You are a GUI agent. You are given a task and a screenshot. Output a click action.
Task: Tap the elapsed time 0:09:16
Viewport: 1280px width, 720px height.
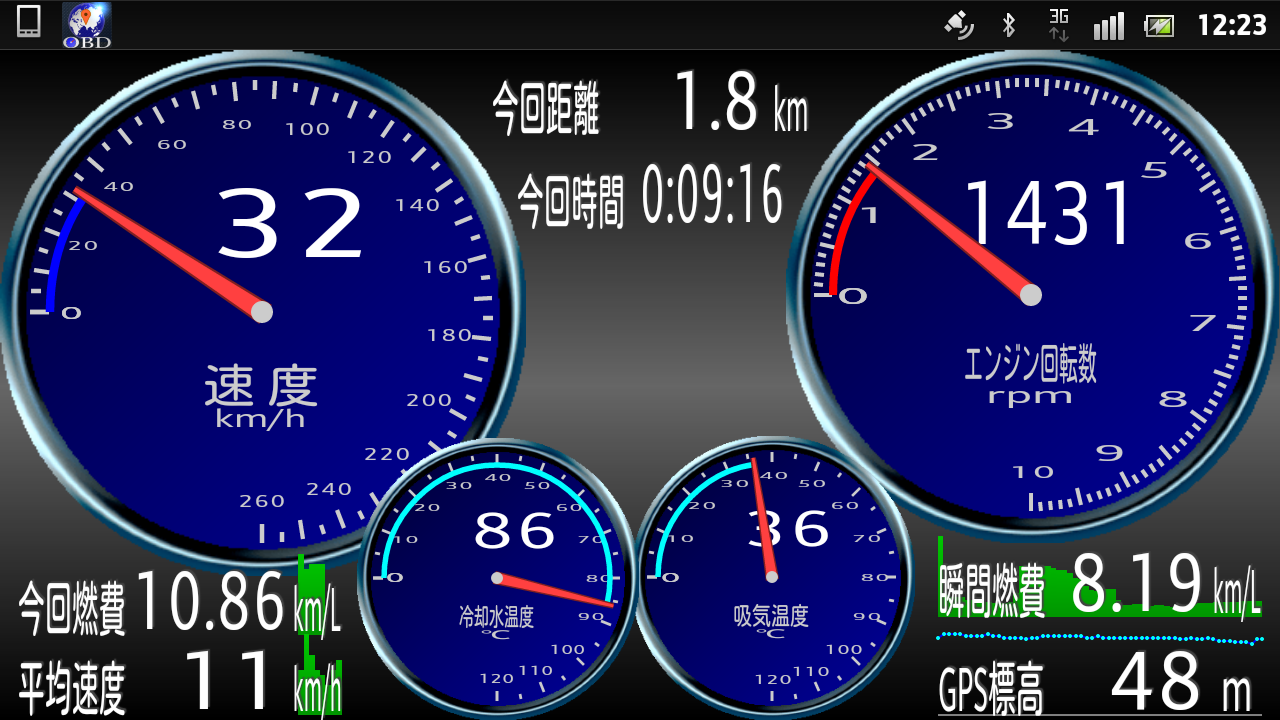[x=713, y=195]
